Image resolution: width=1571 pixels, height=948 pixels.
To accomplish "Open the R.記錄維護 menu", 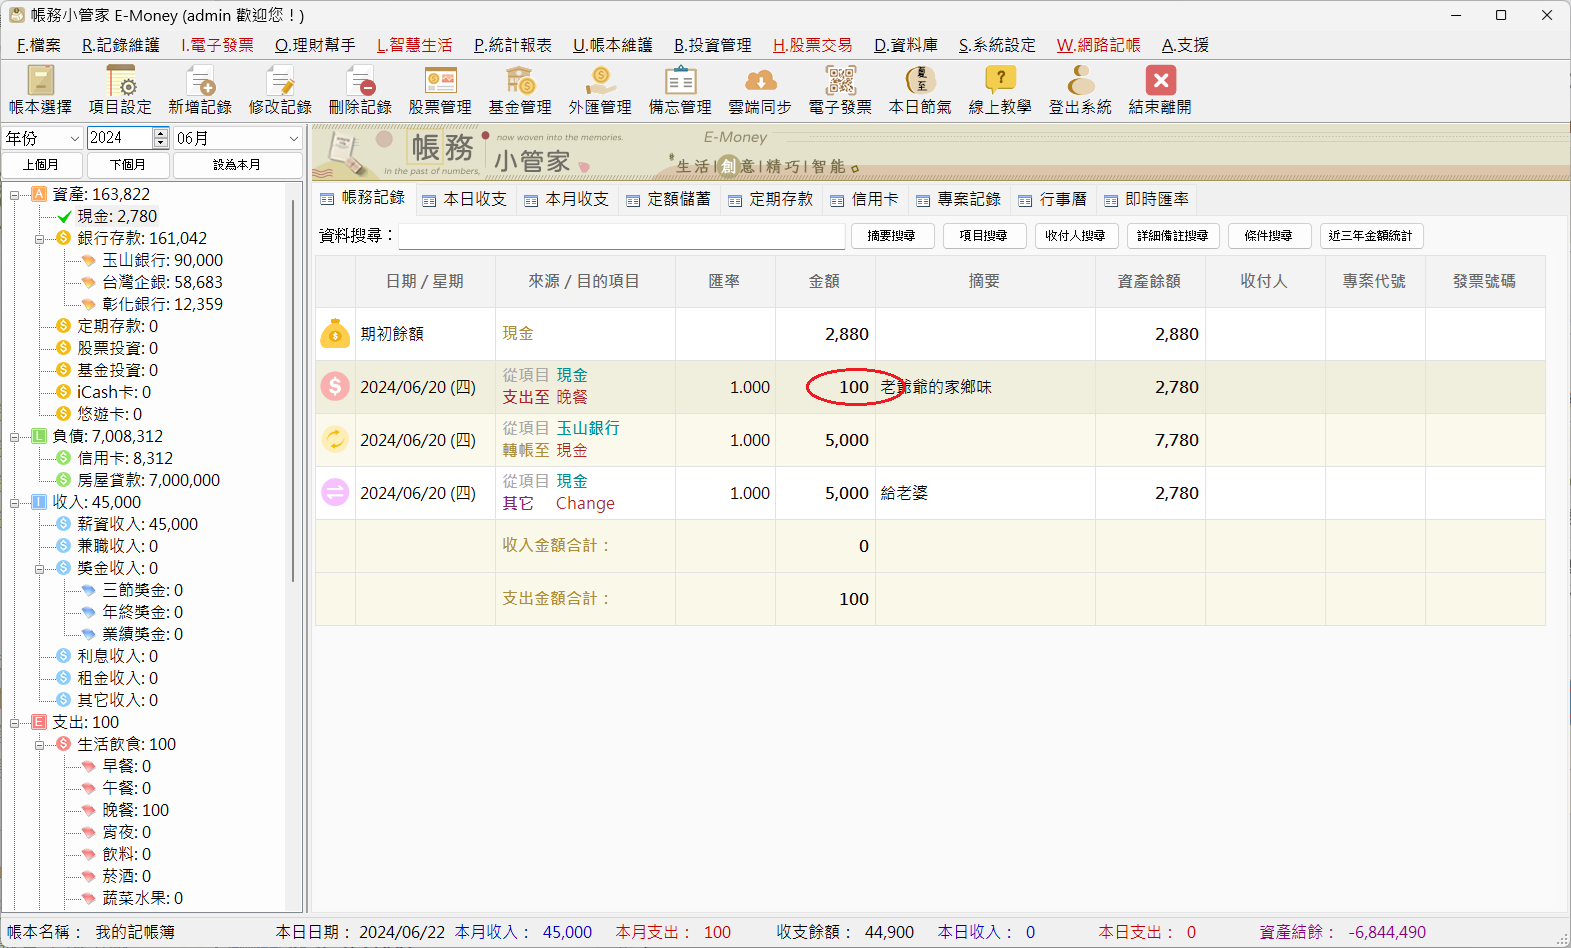I will tap(121, 45).
